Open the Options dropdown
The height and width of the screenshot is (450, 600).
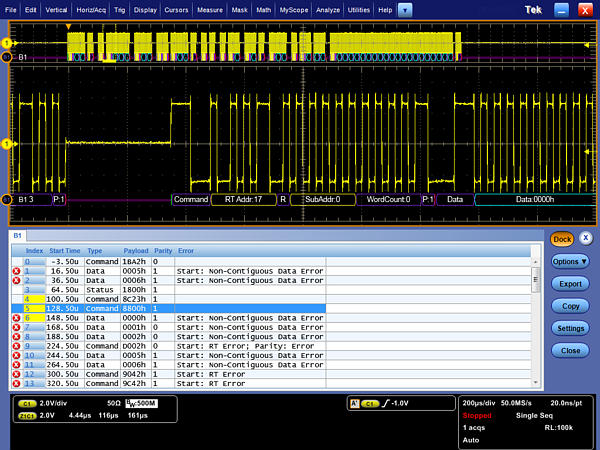[x=570, y=261]
